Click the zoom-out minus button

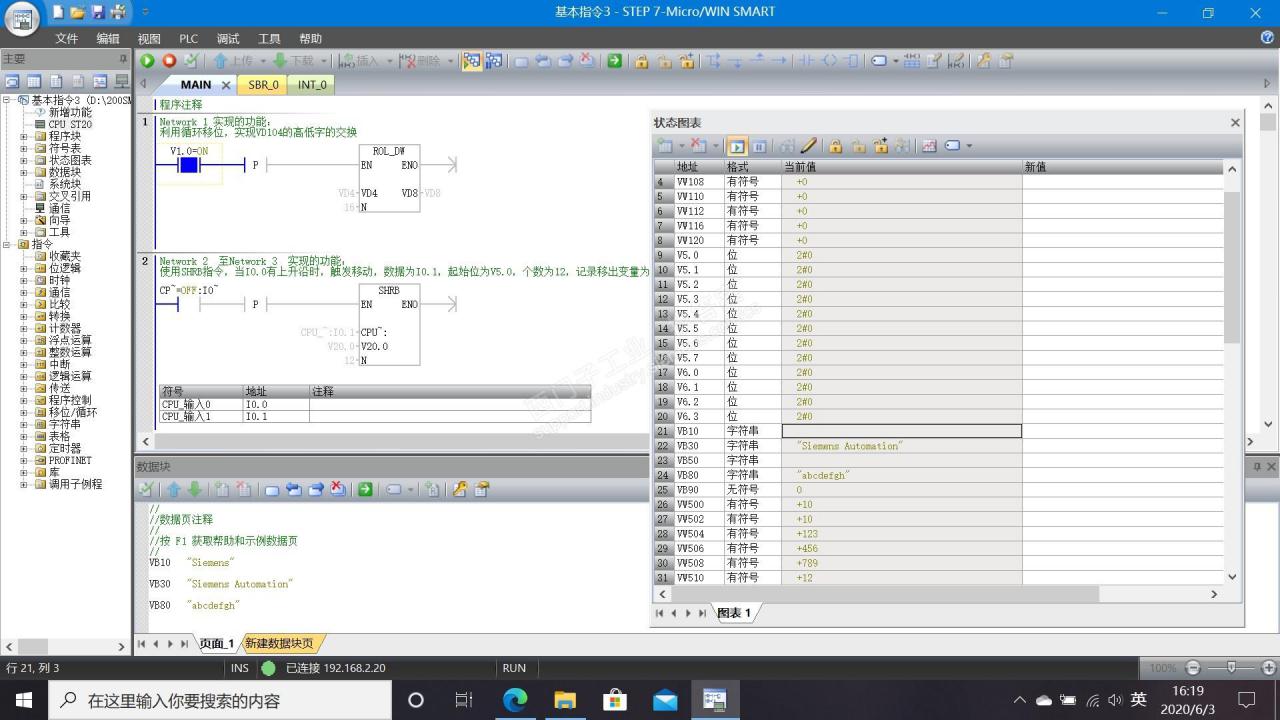pyautogui.click(x=1192, y=667)
